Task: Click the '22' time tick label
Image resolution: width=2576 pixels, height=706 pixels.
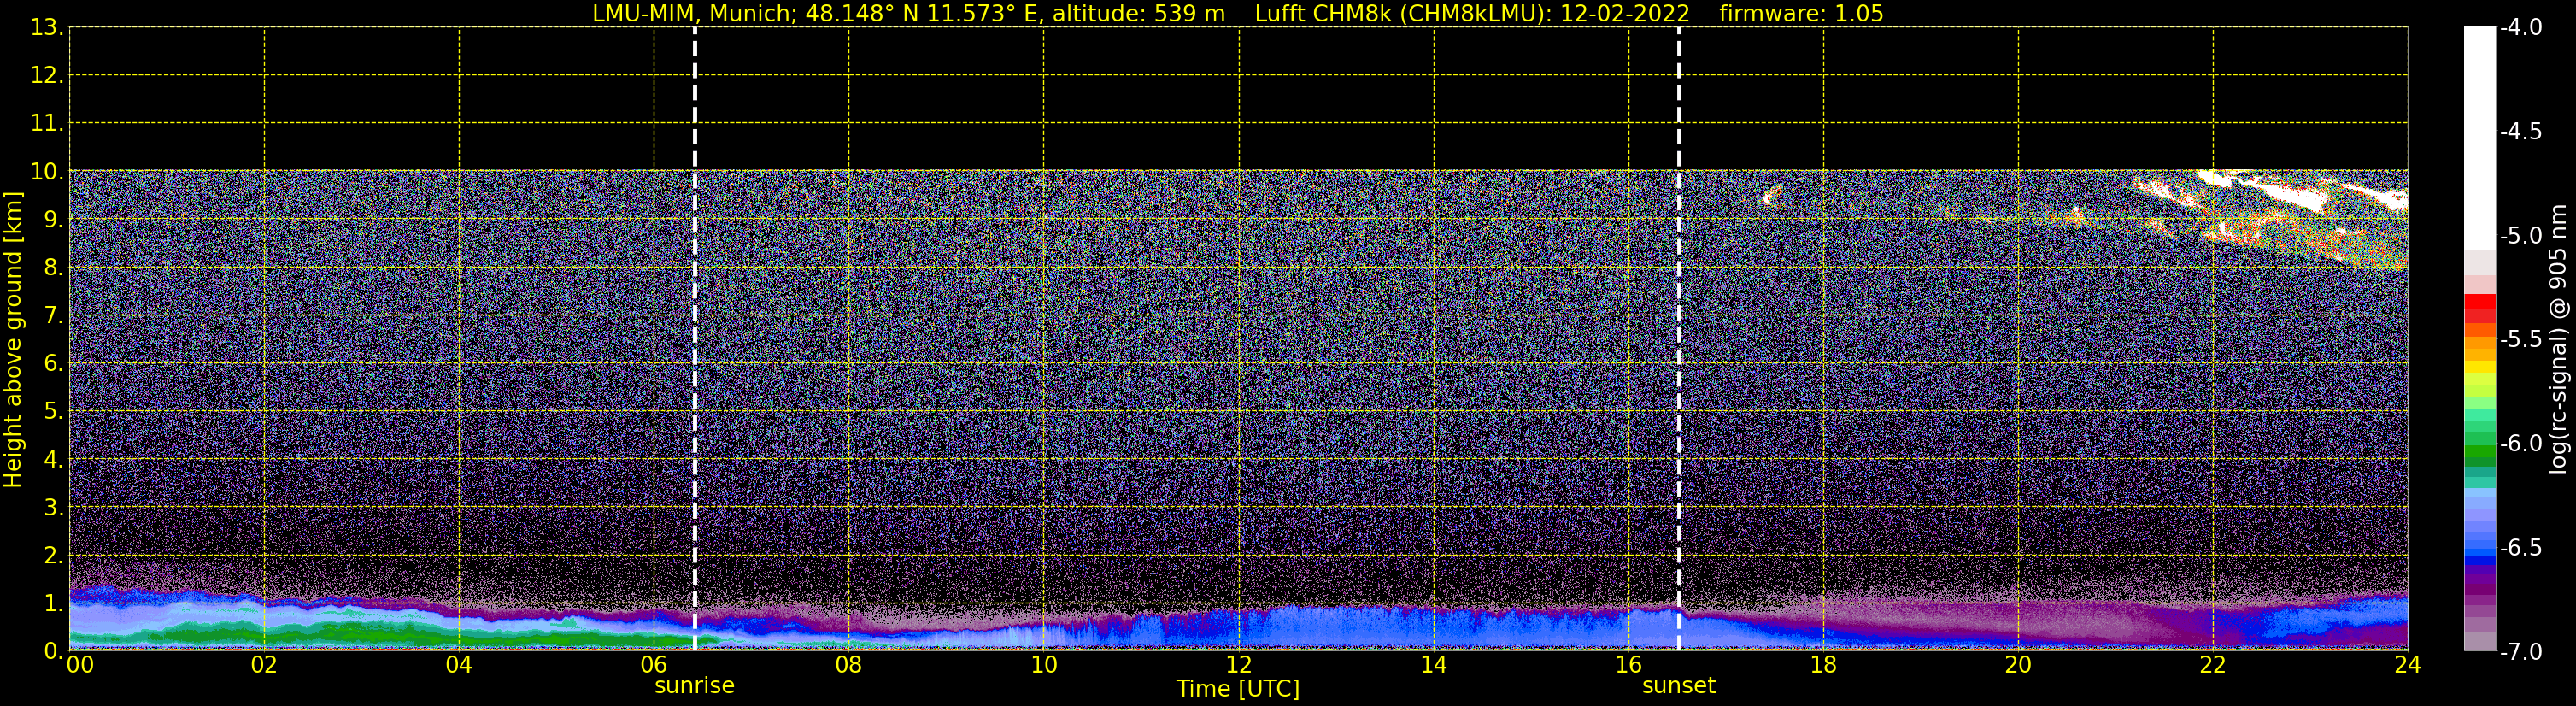Action: click(2213, 665)
